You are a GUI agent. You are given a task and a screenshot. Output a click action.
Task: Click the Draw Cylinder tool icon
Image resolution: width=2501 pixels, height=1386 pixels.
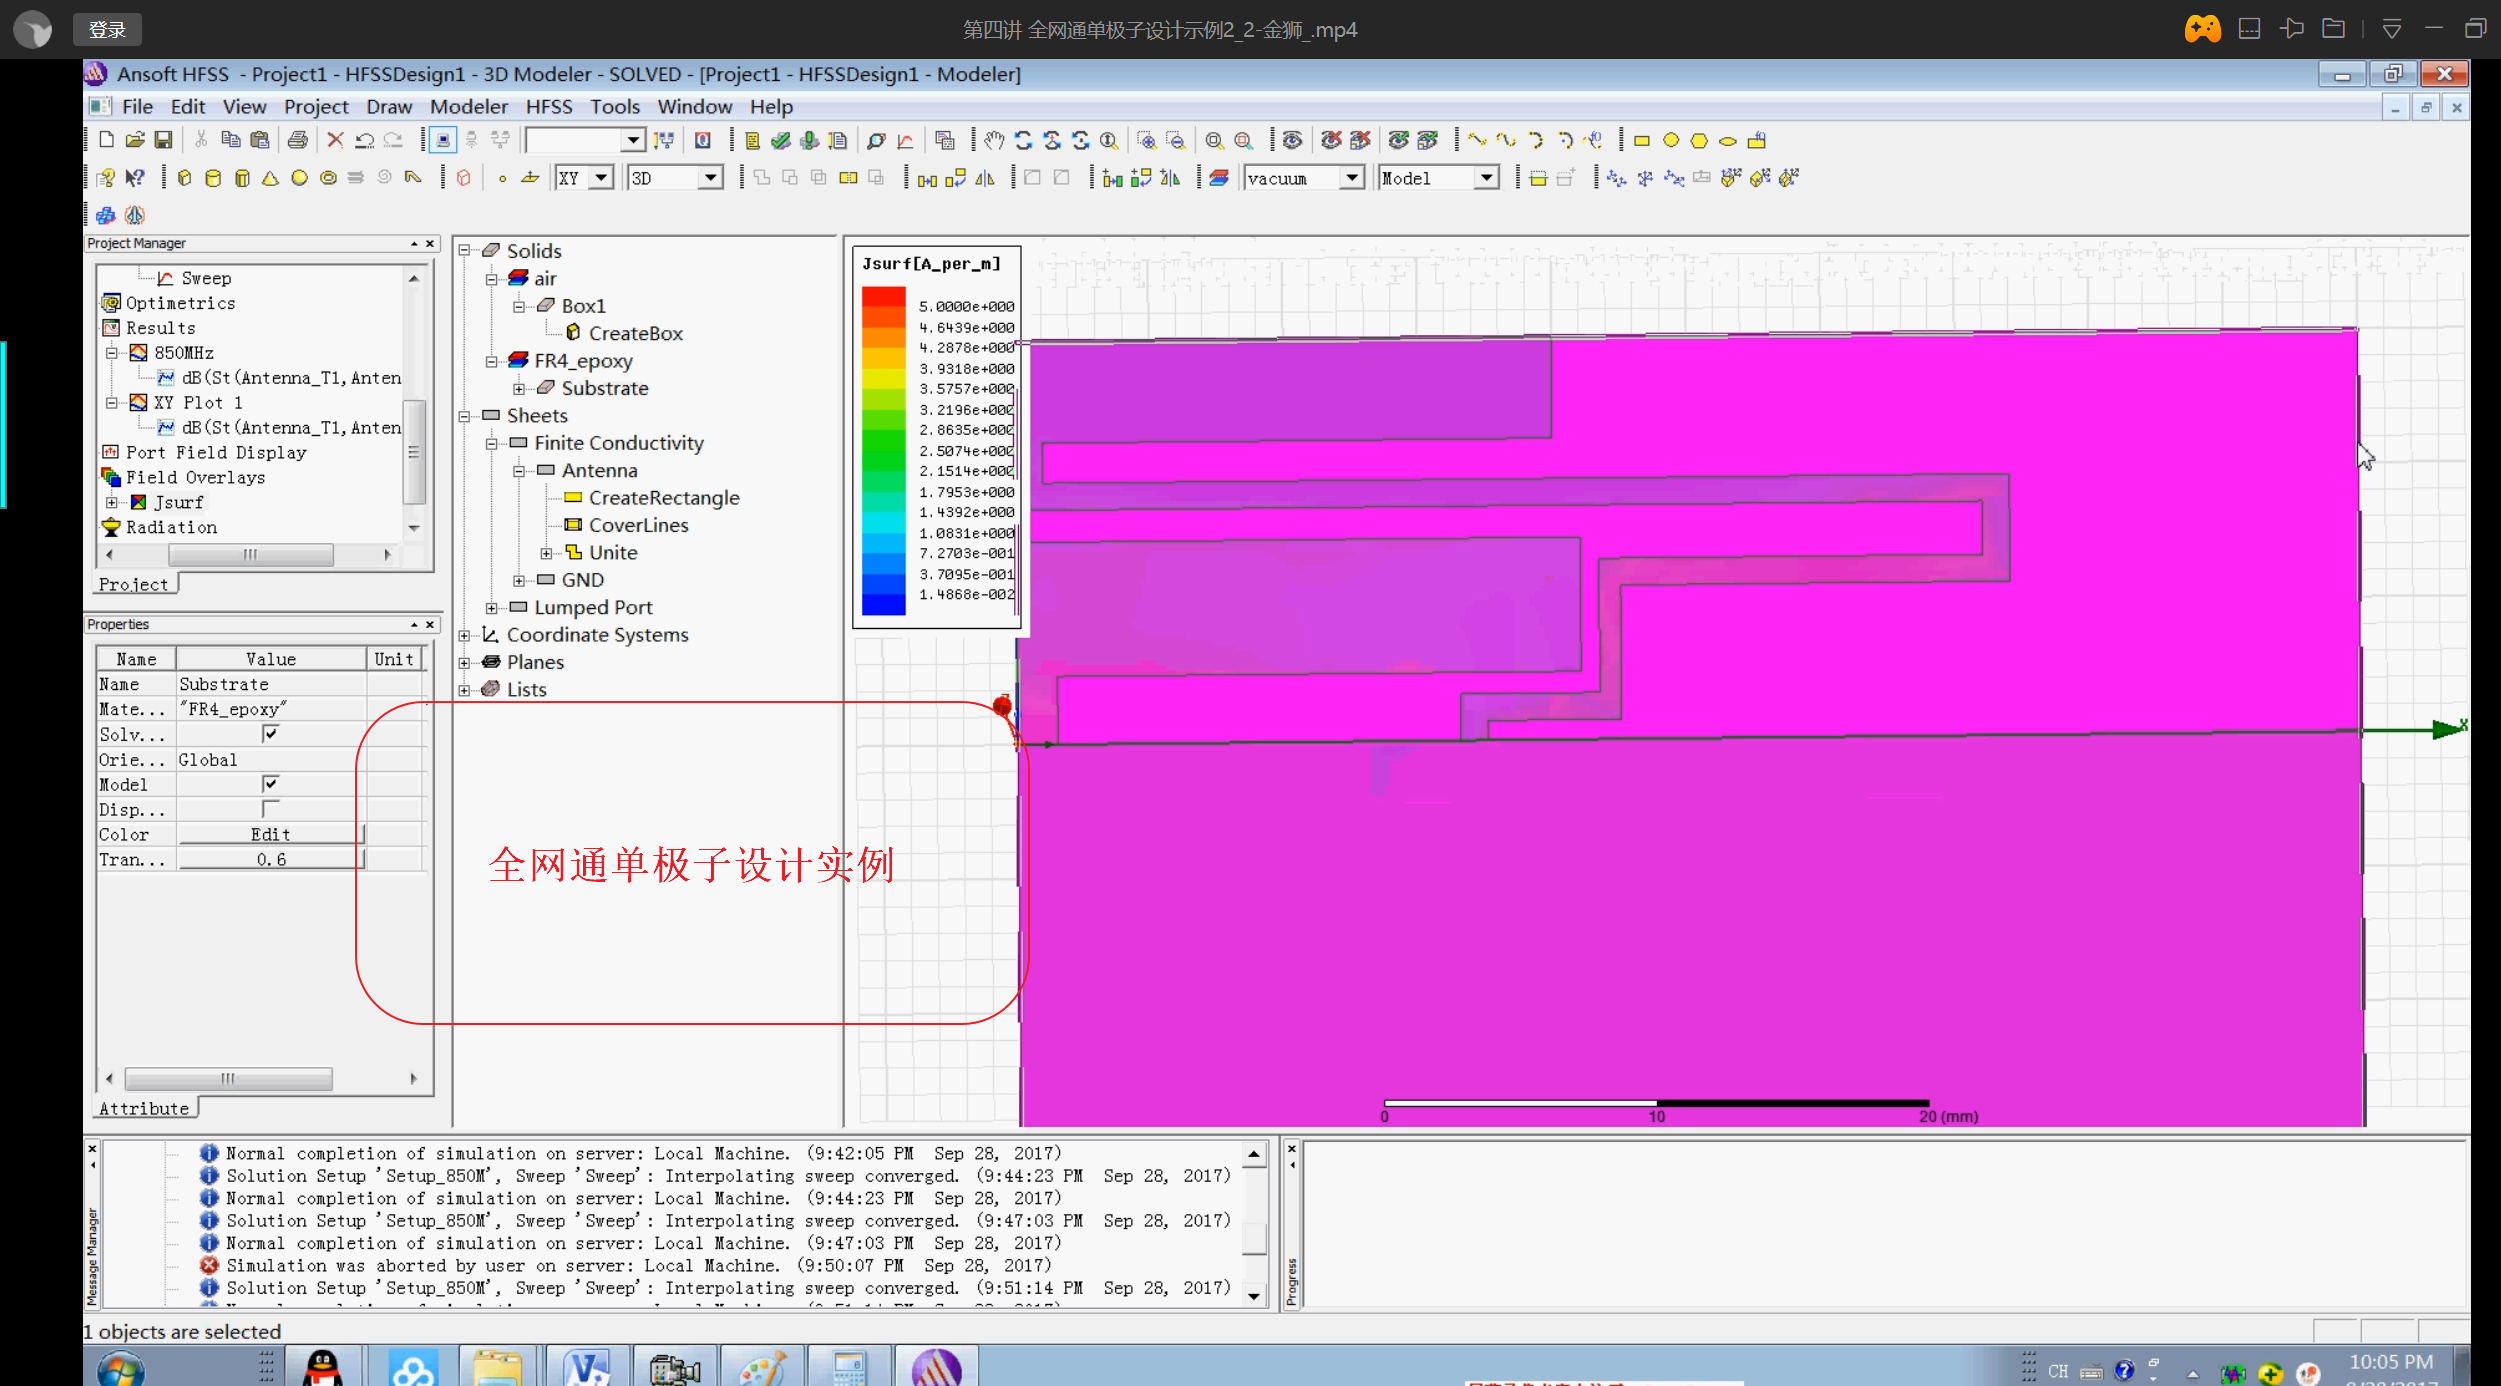(213, 178)
